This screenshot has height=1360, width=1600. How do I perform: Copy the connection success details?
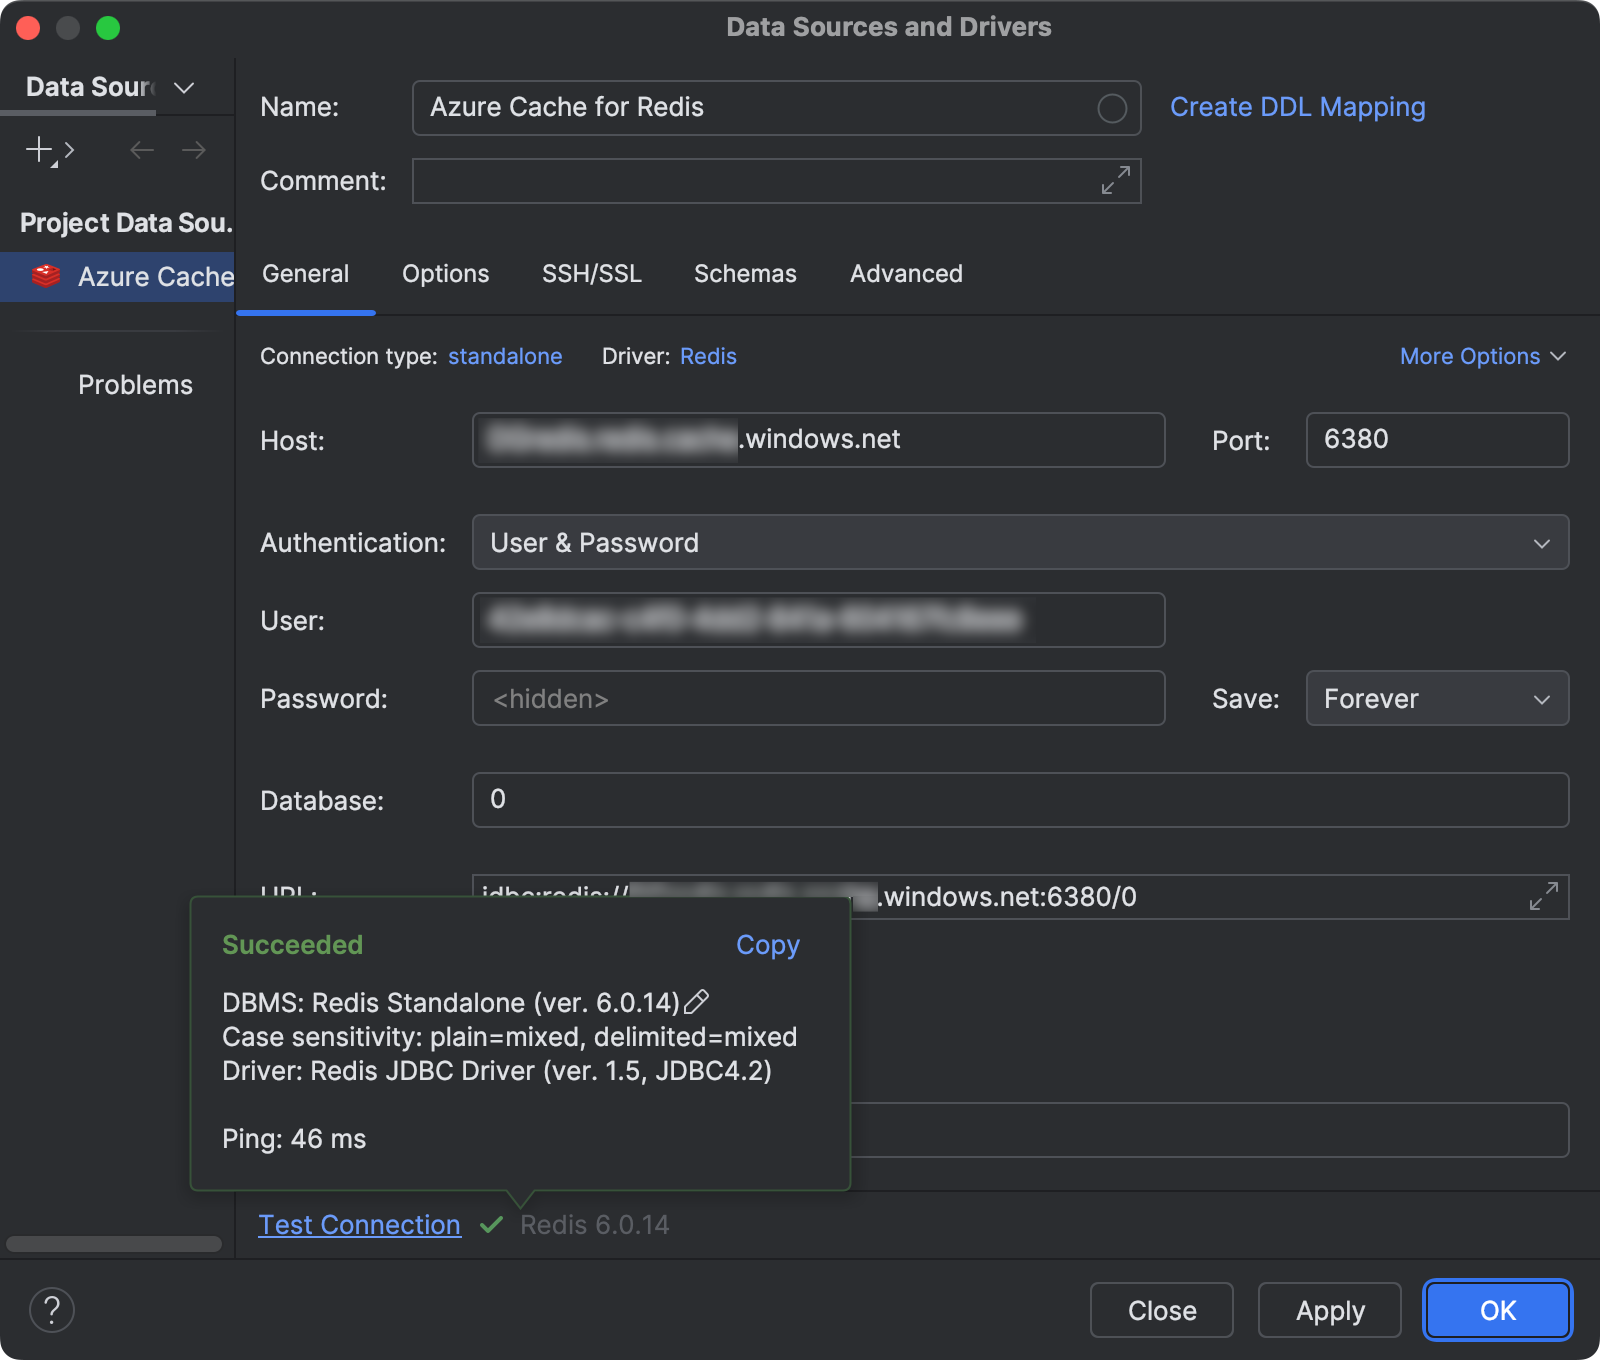coord(766,944)
